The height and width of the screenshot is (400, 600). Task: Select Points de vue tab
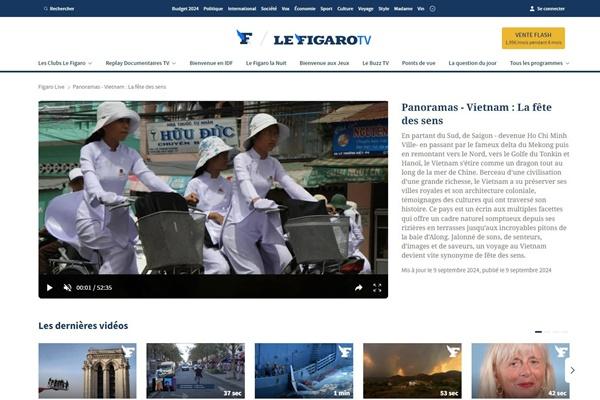(418, 63)
